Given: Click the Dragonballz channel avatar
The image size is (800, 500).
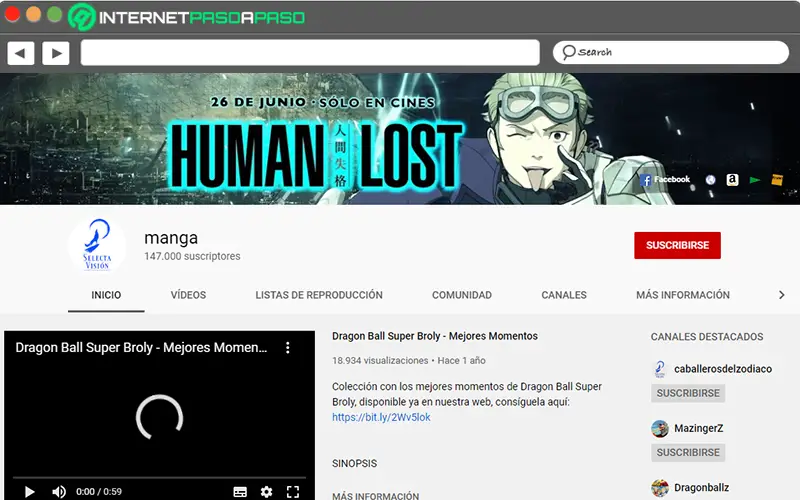Looking at the screenshot, I should [660, 488].
